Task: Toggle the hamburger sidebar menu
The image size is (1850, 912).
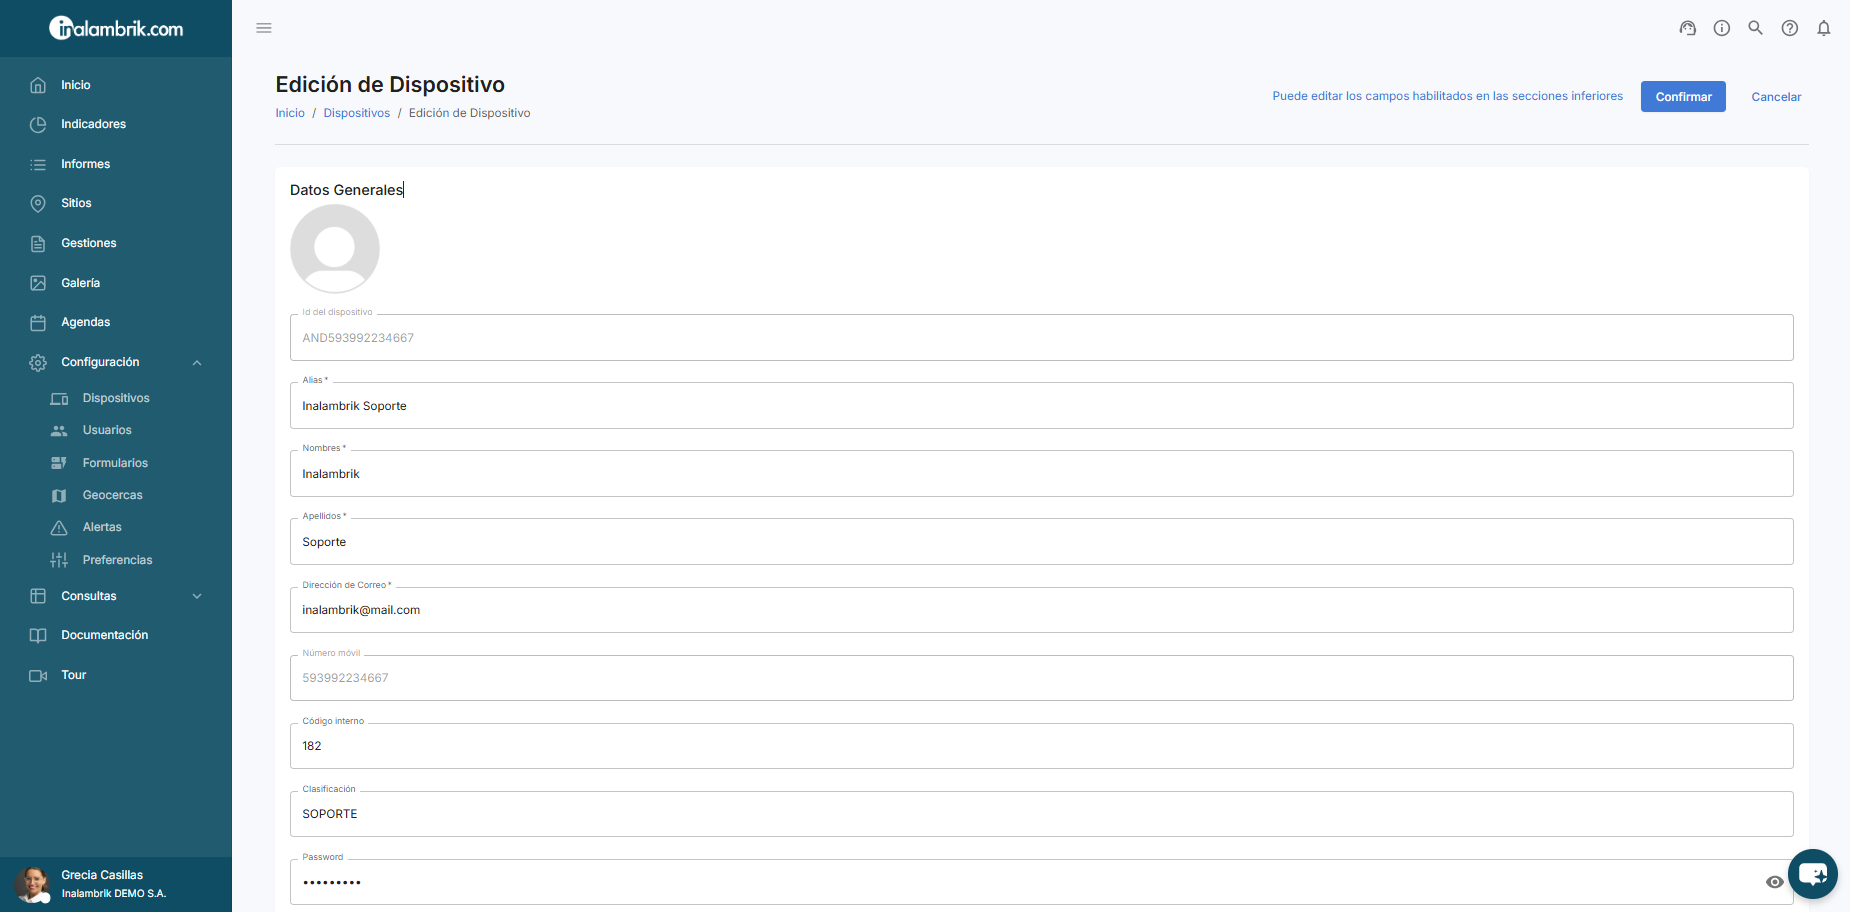Action: coord(264,28)
